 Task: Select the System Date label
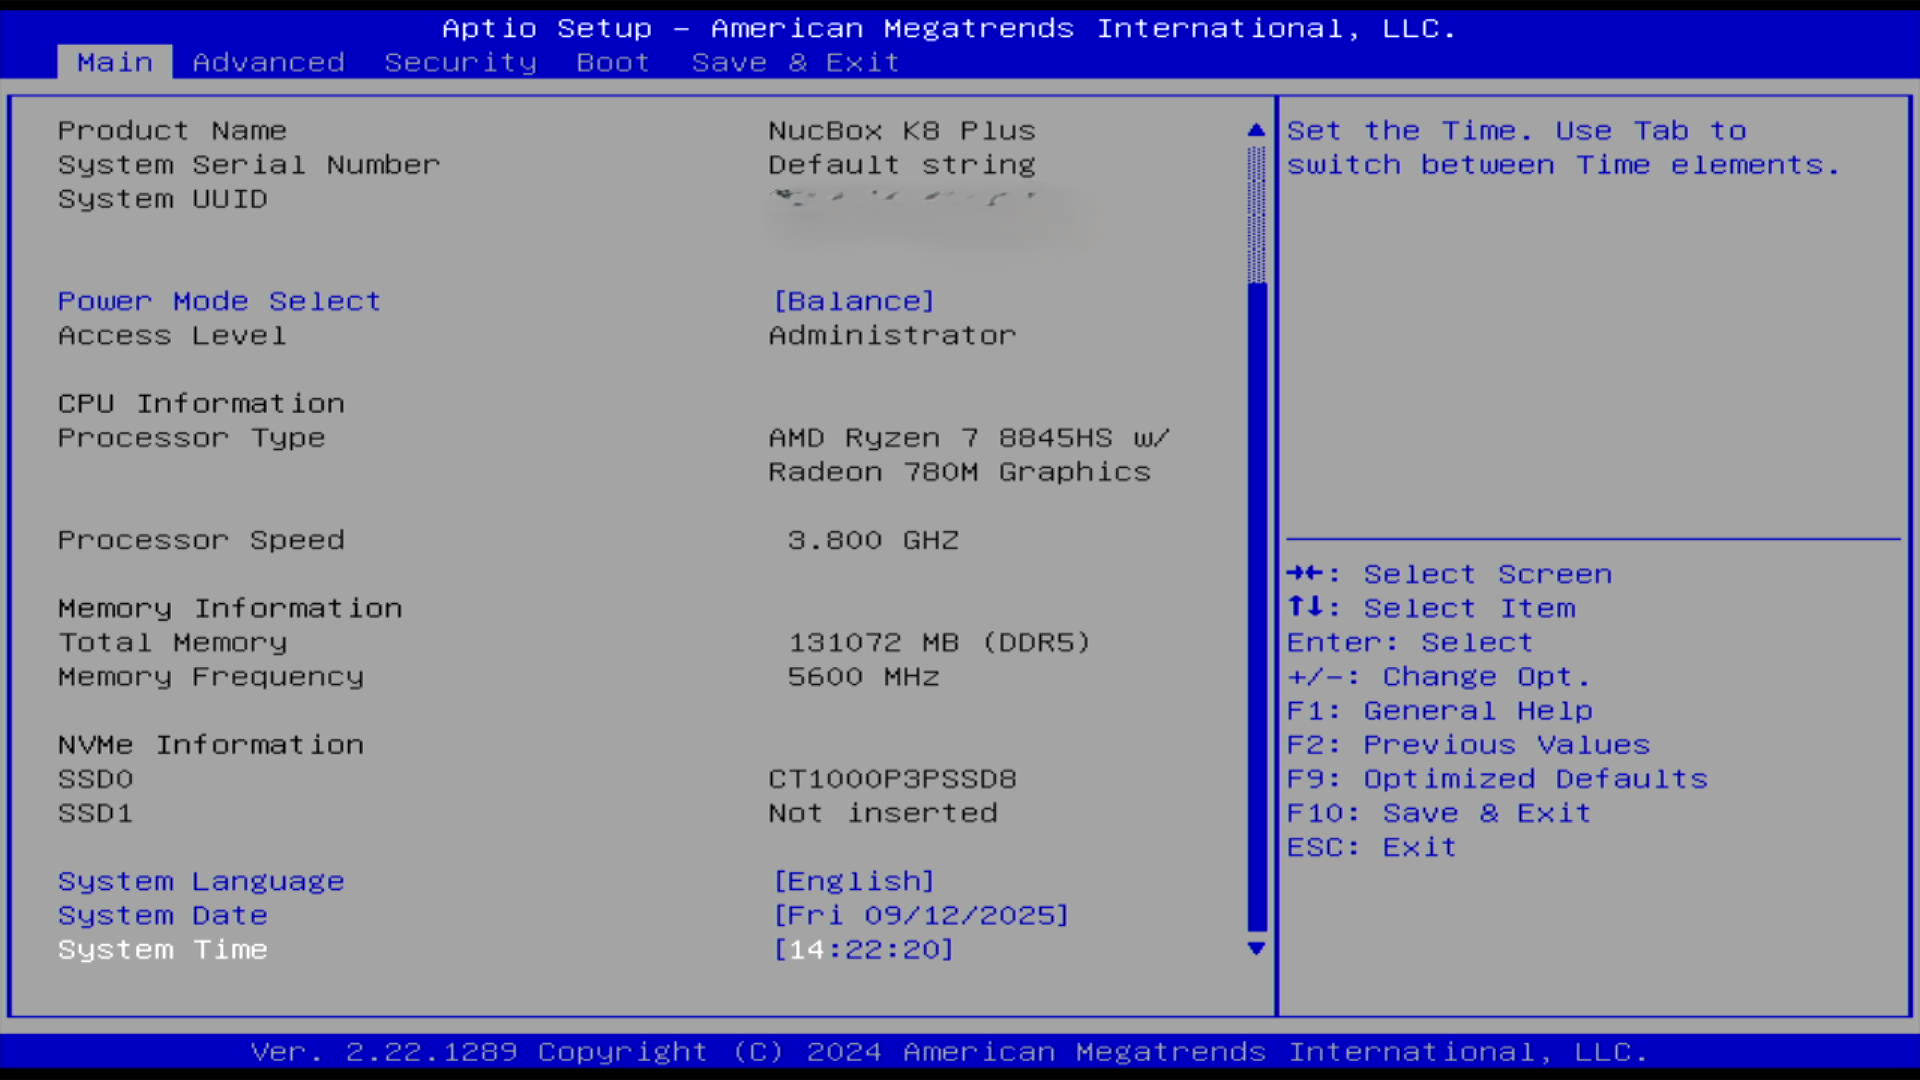162,915
